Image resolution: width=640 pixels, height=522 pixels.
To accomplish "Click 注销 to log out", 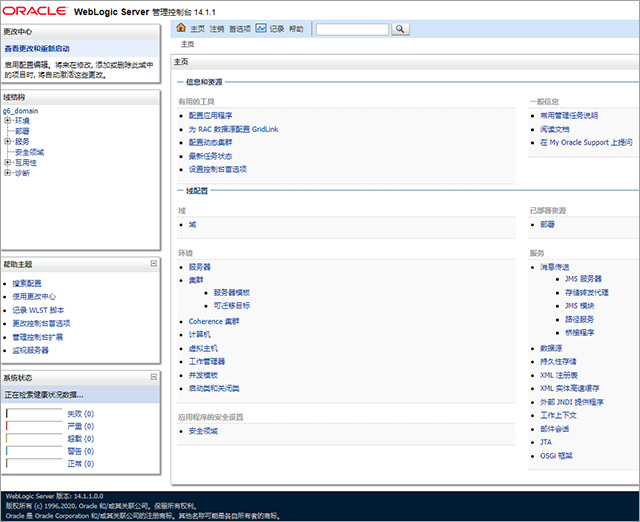I will click(x=217, y=29).
